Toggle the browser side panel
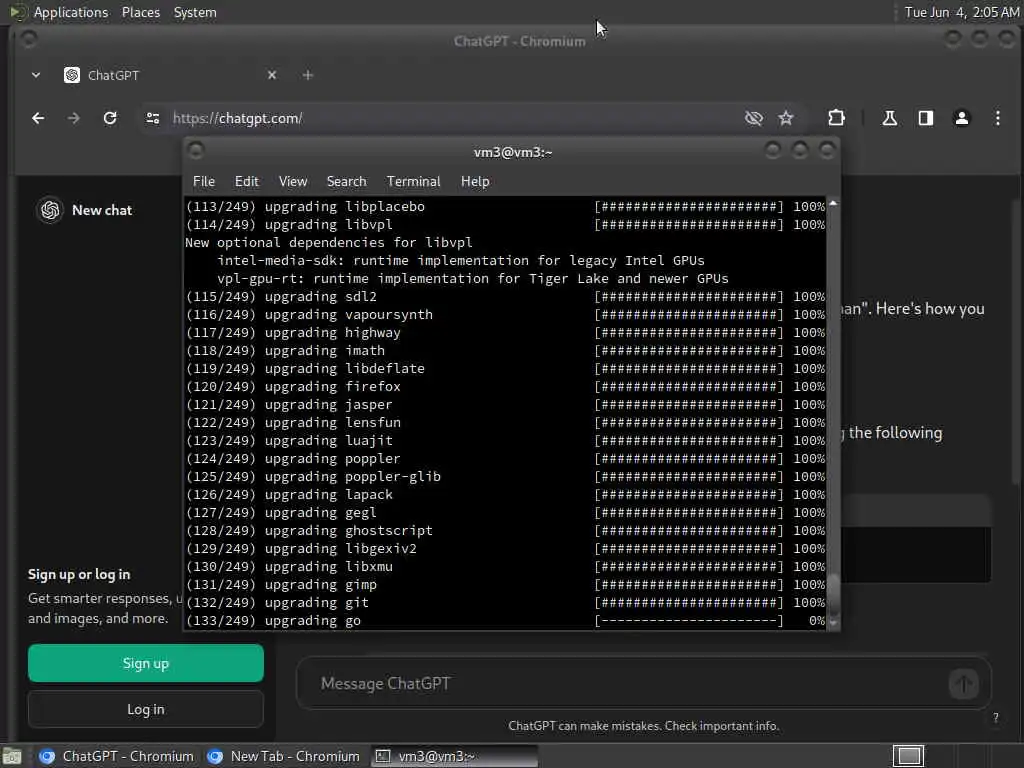1024x768 pixels. [925, 118]
